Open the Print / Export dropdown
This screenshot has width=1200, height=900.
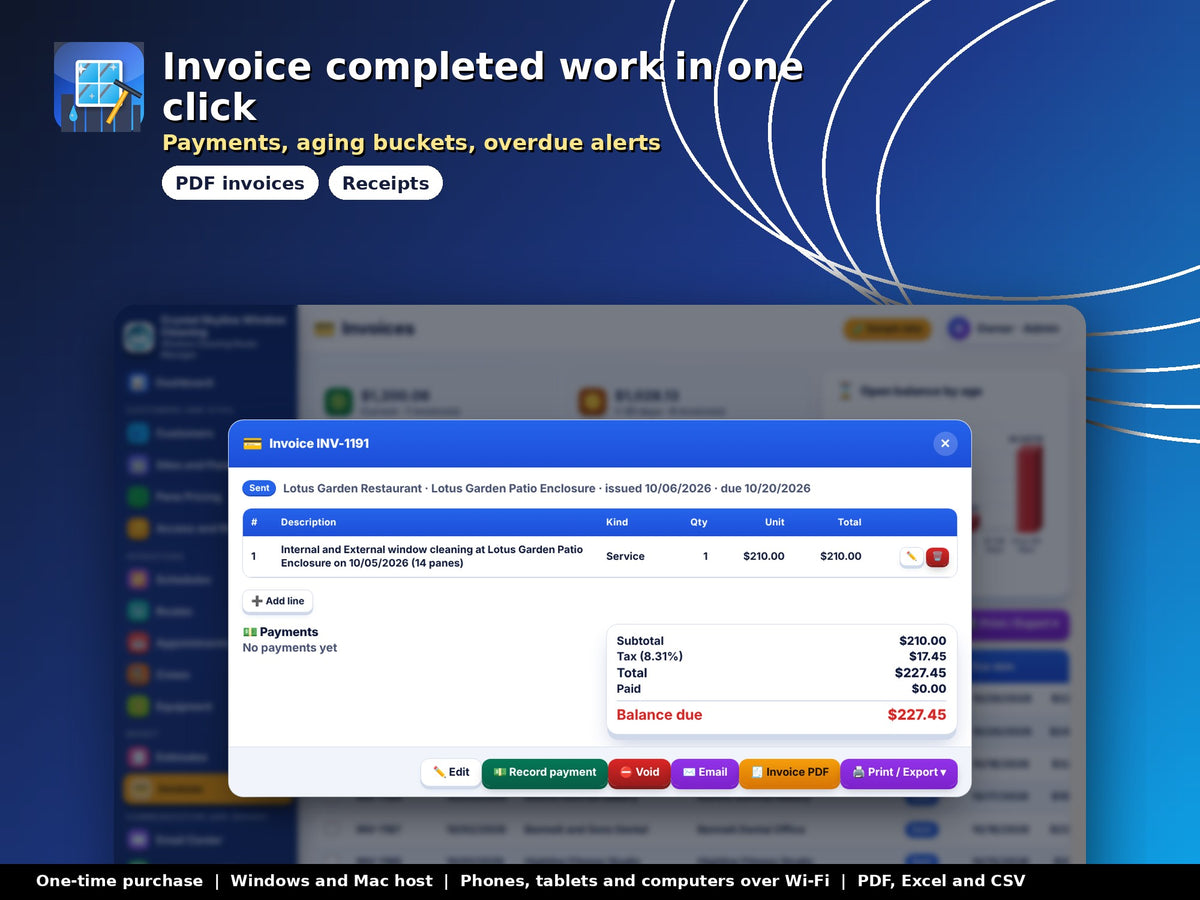(x=899, y=773)
